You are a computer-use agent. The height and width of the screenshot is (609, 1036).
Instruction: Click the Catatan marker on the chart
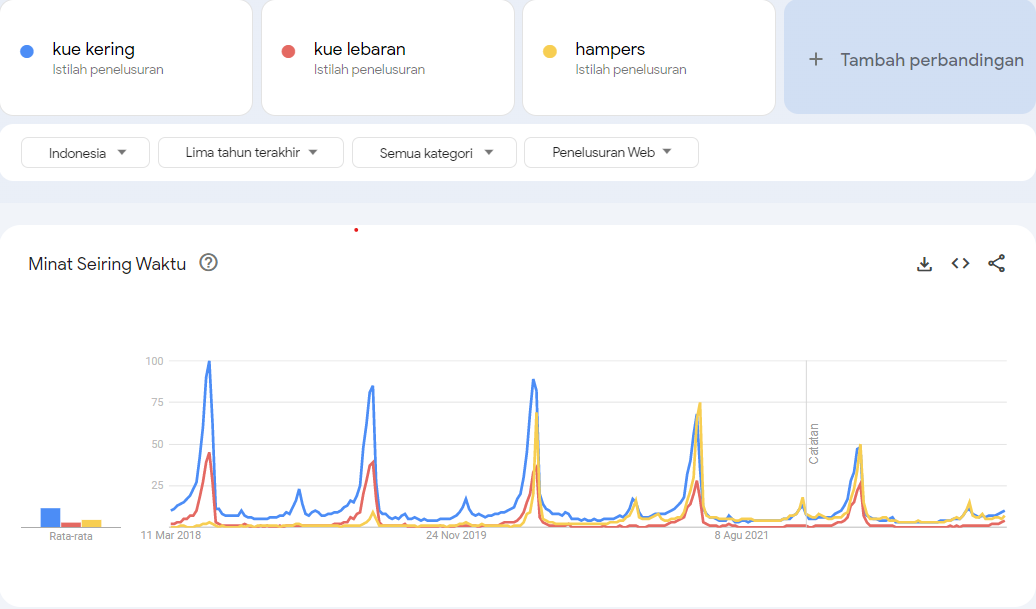(813, 443)
